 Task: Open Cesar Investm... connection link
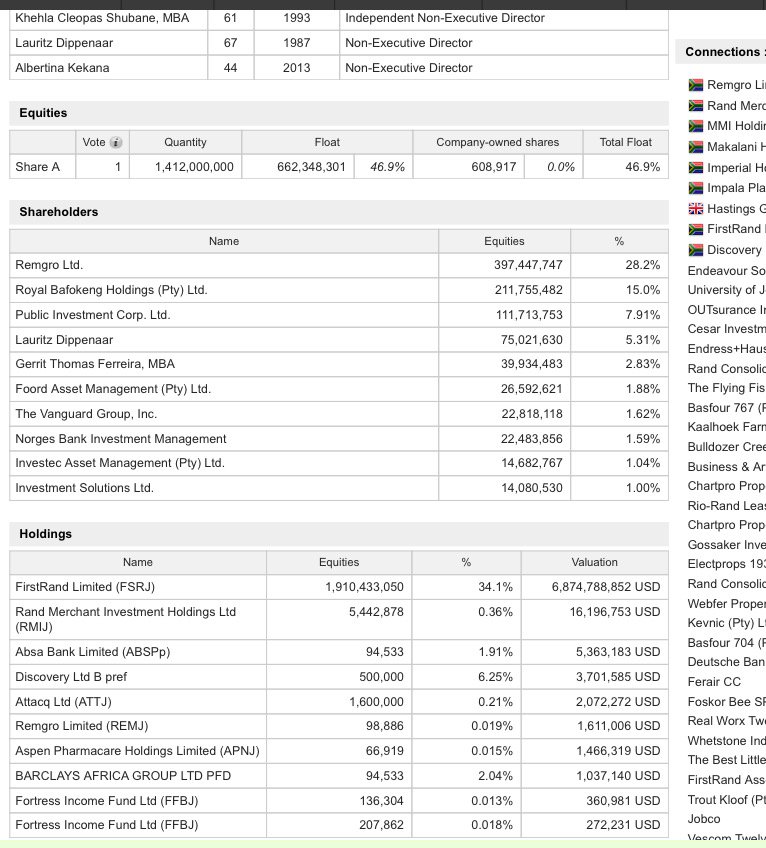point(727,329)
